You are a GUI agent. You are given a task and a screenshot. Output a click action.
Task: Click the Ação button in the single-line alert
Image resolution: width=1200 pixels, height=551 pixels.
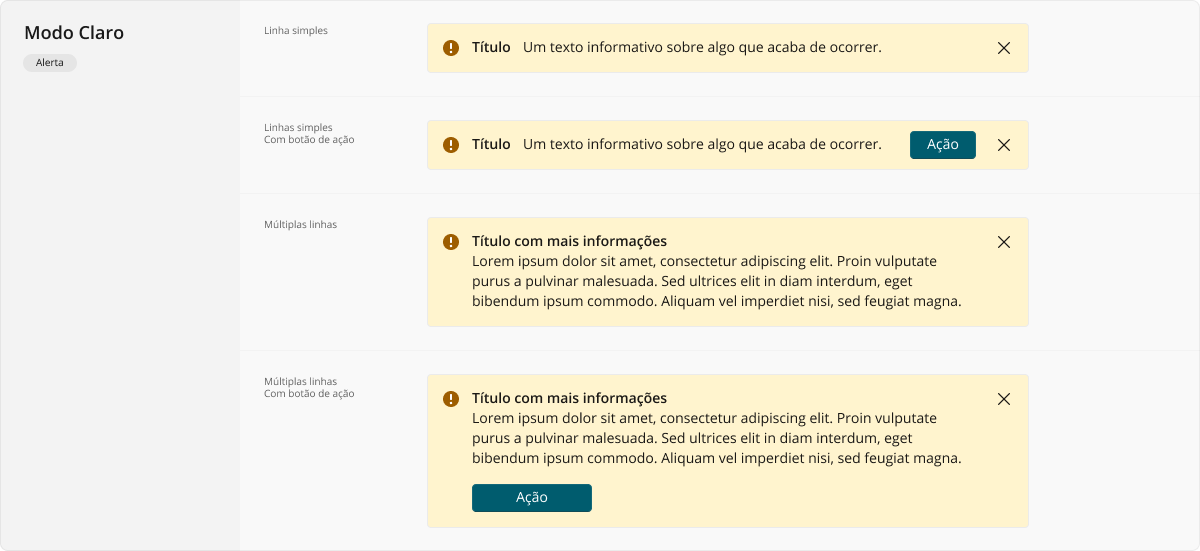tap(943, 145)
